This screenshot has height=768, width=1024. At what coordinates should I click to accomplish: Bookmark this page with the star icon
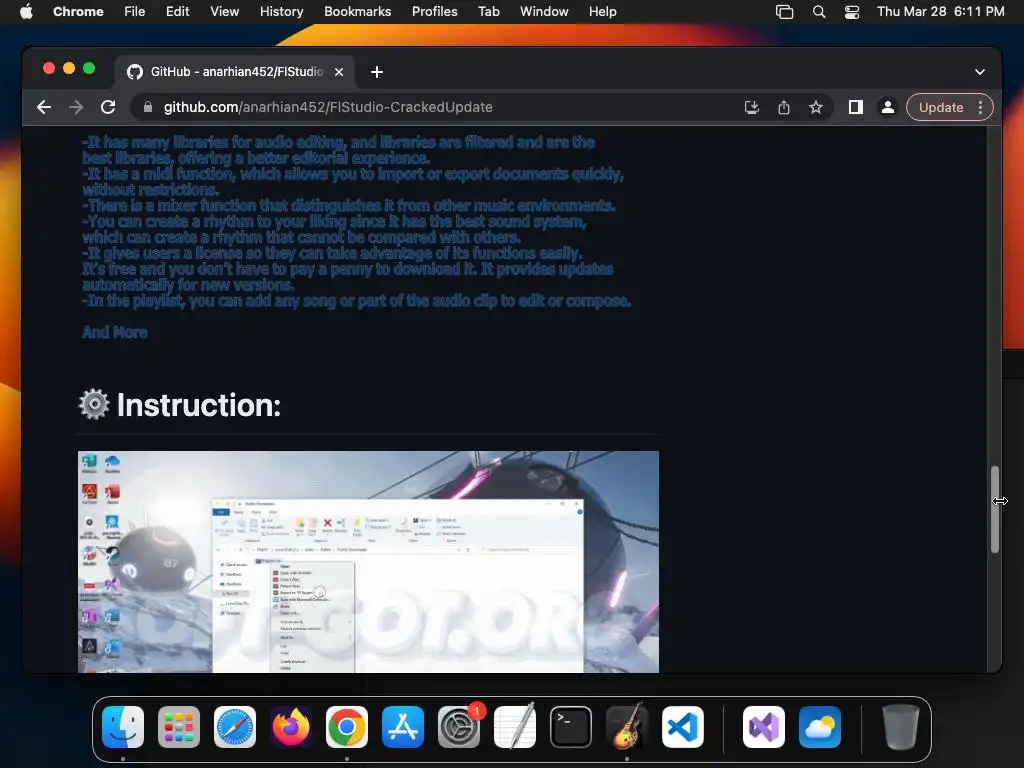point(816,107)
